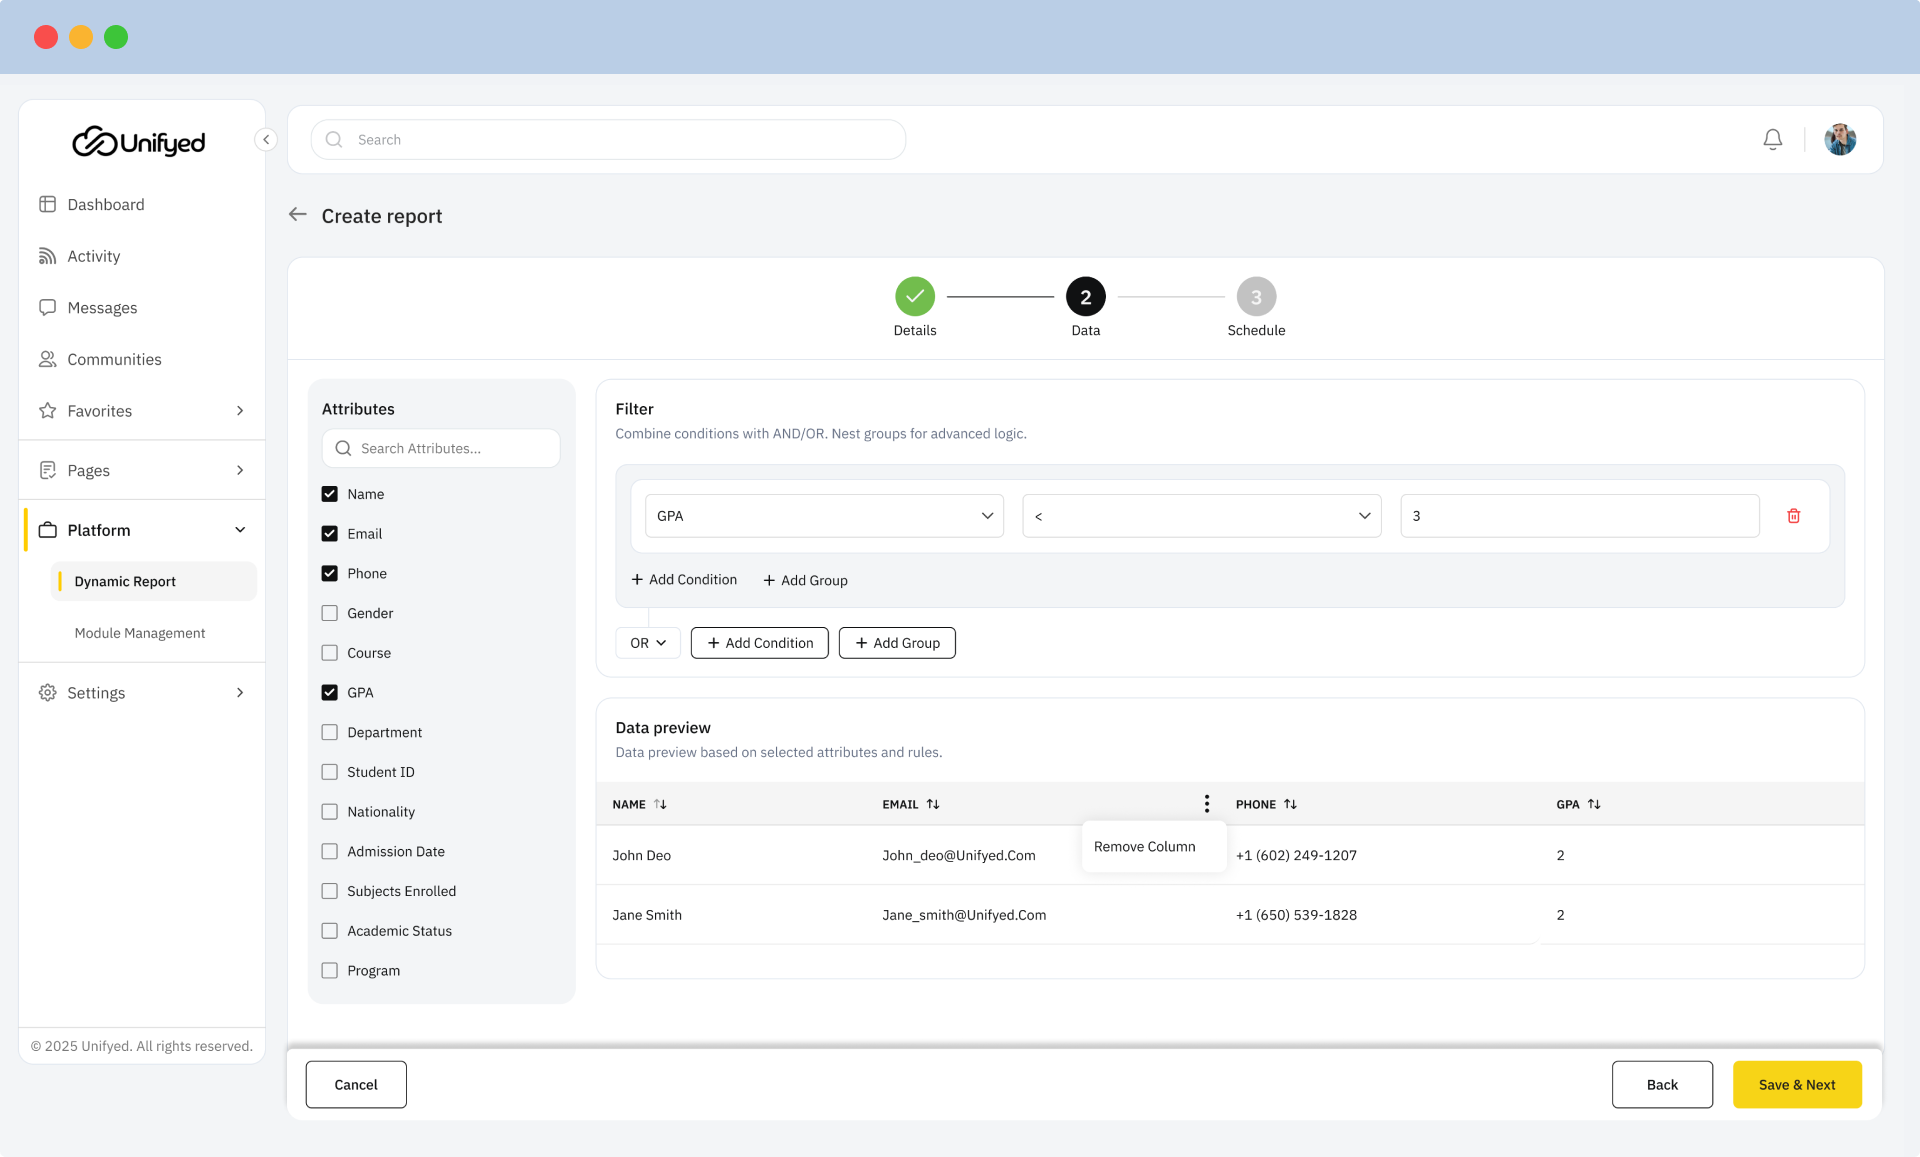Screen dimensions: 1920x1157
Task: Click the Settings gear icon
Action: point(47,693)
